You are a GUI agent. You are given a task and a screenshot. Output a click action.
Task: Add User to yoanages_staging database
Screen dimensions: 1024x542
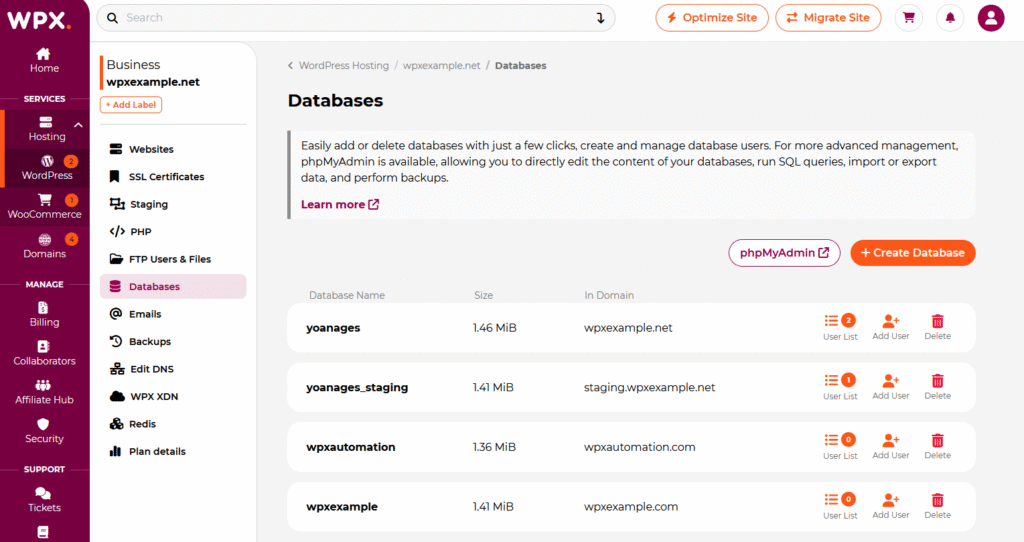891,387
